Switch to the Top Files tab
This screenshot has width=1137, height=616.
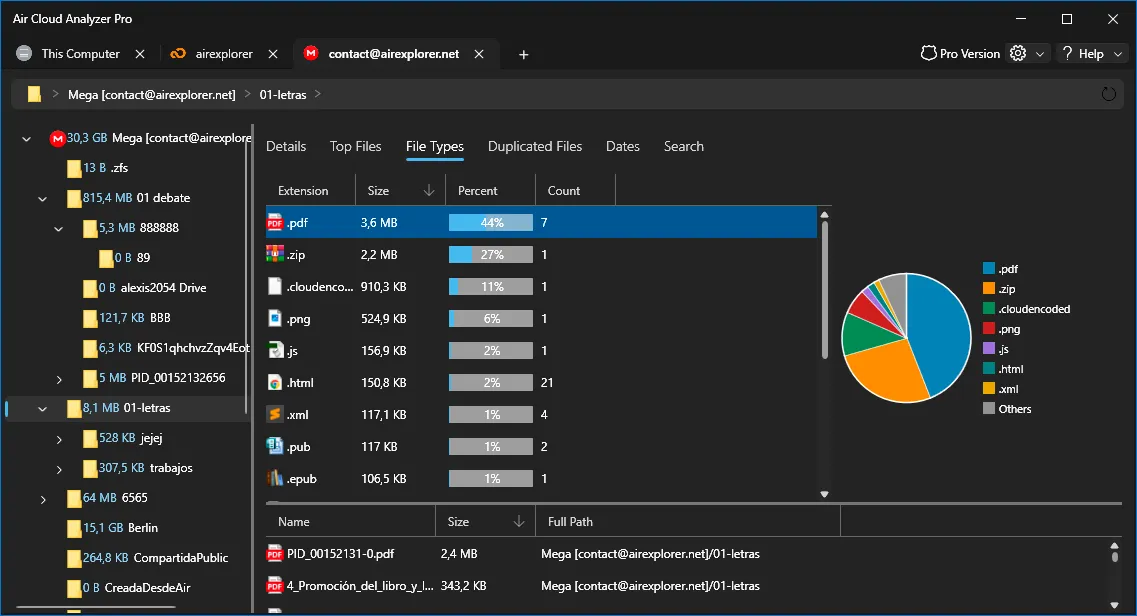click(x=355, y=146)
